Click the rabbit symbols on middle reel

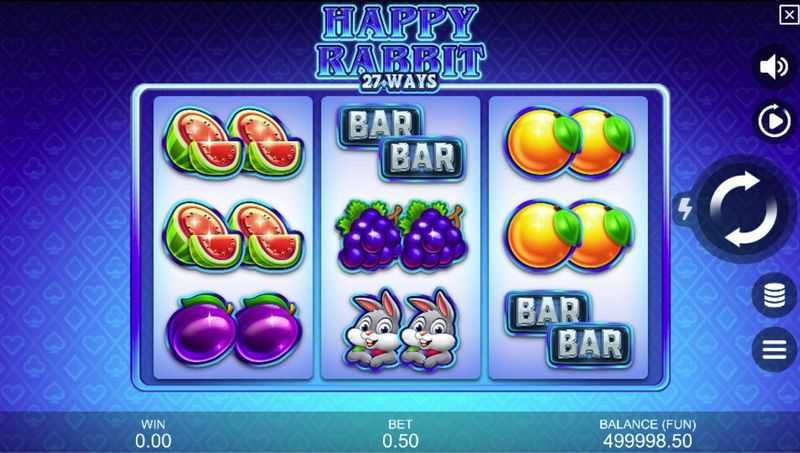[x=401, y=329]
